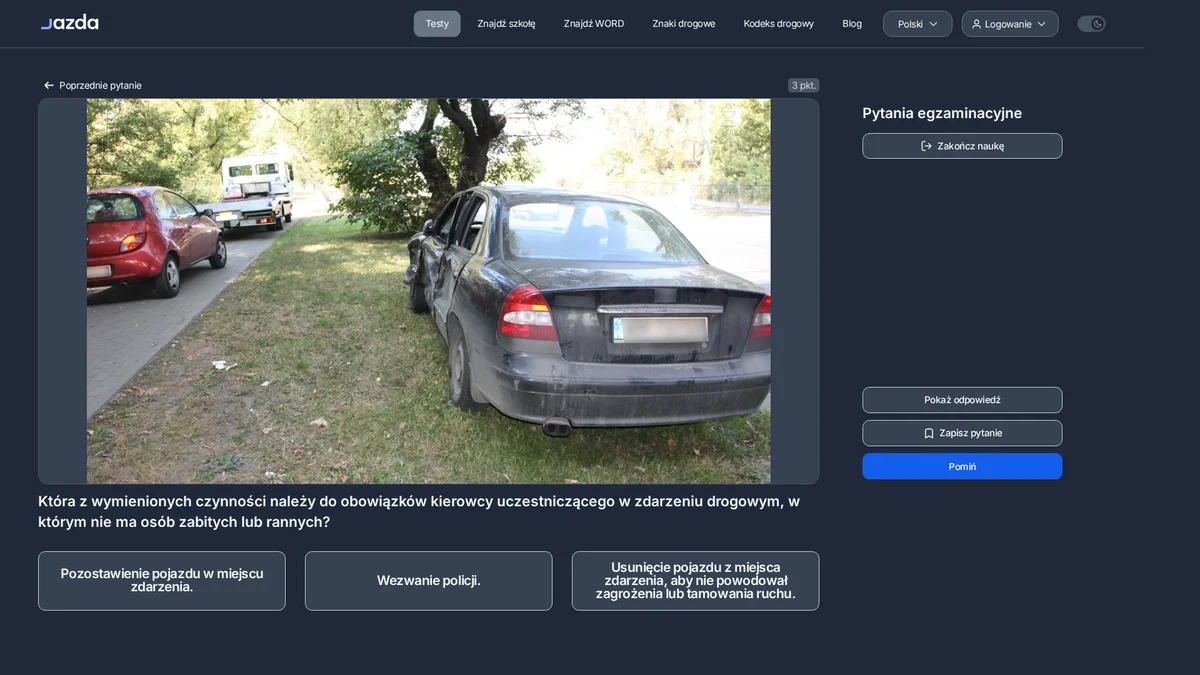The height and width of the screenshot is (675, 1200).
Task: Click the exit icon in Zakończ naukę
Action: pyautogui.click(x=926, y=146)
